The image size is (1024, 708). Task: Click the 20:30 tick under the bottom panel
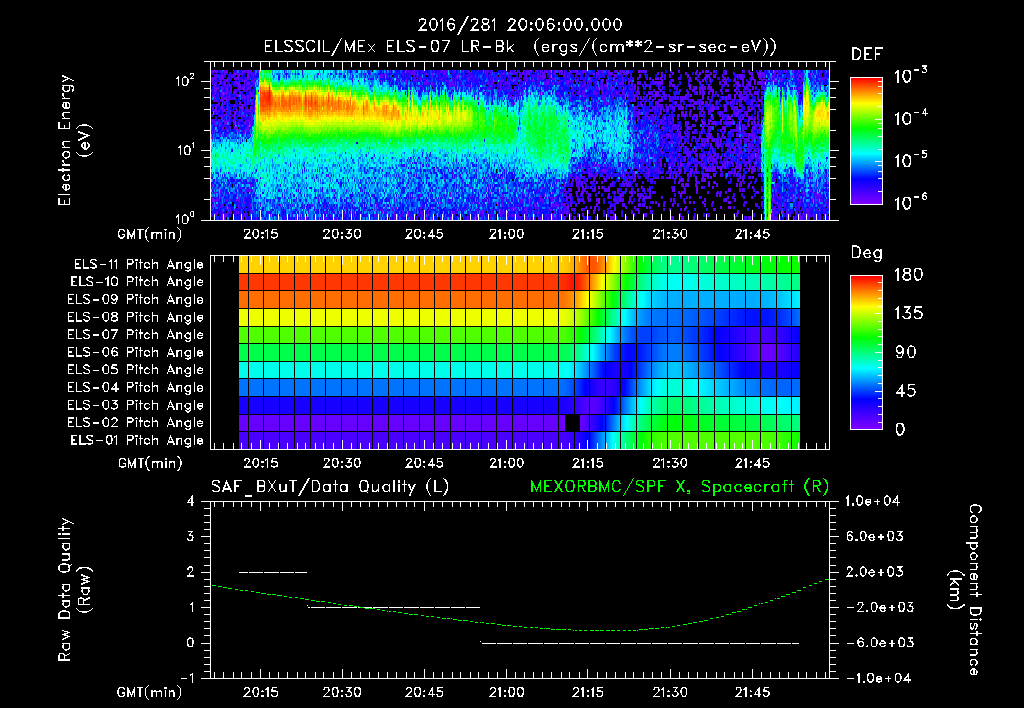342,692
